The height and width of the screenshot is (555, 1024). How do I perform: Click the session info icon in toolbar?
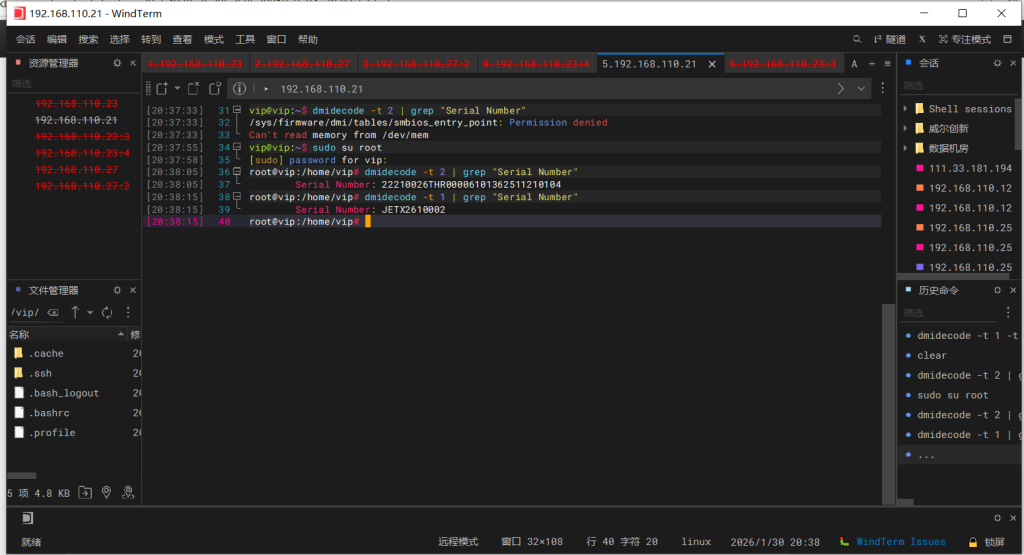[239, 89]
